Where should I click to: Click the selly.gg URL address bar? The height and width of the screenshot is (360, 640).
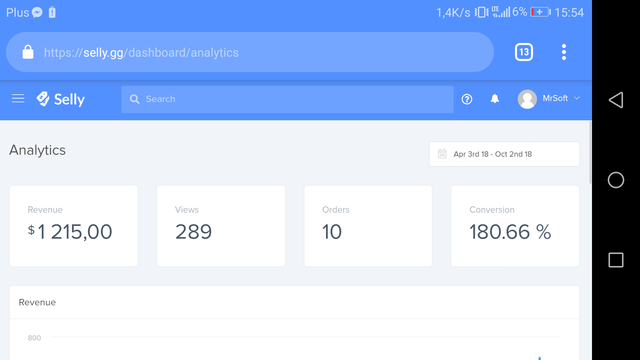(x=250, y=52)
